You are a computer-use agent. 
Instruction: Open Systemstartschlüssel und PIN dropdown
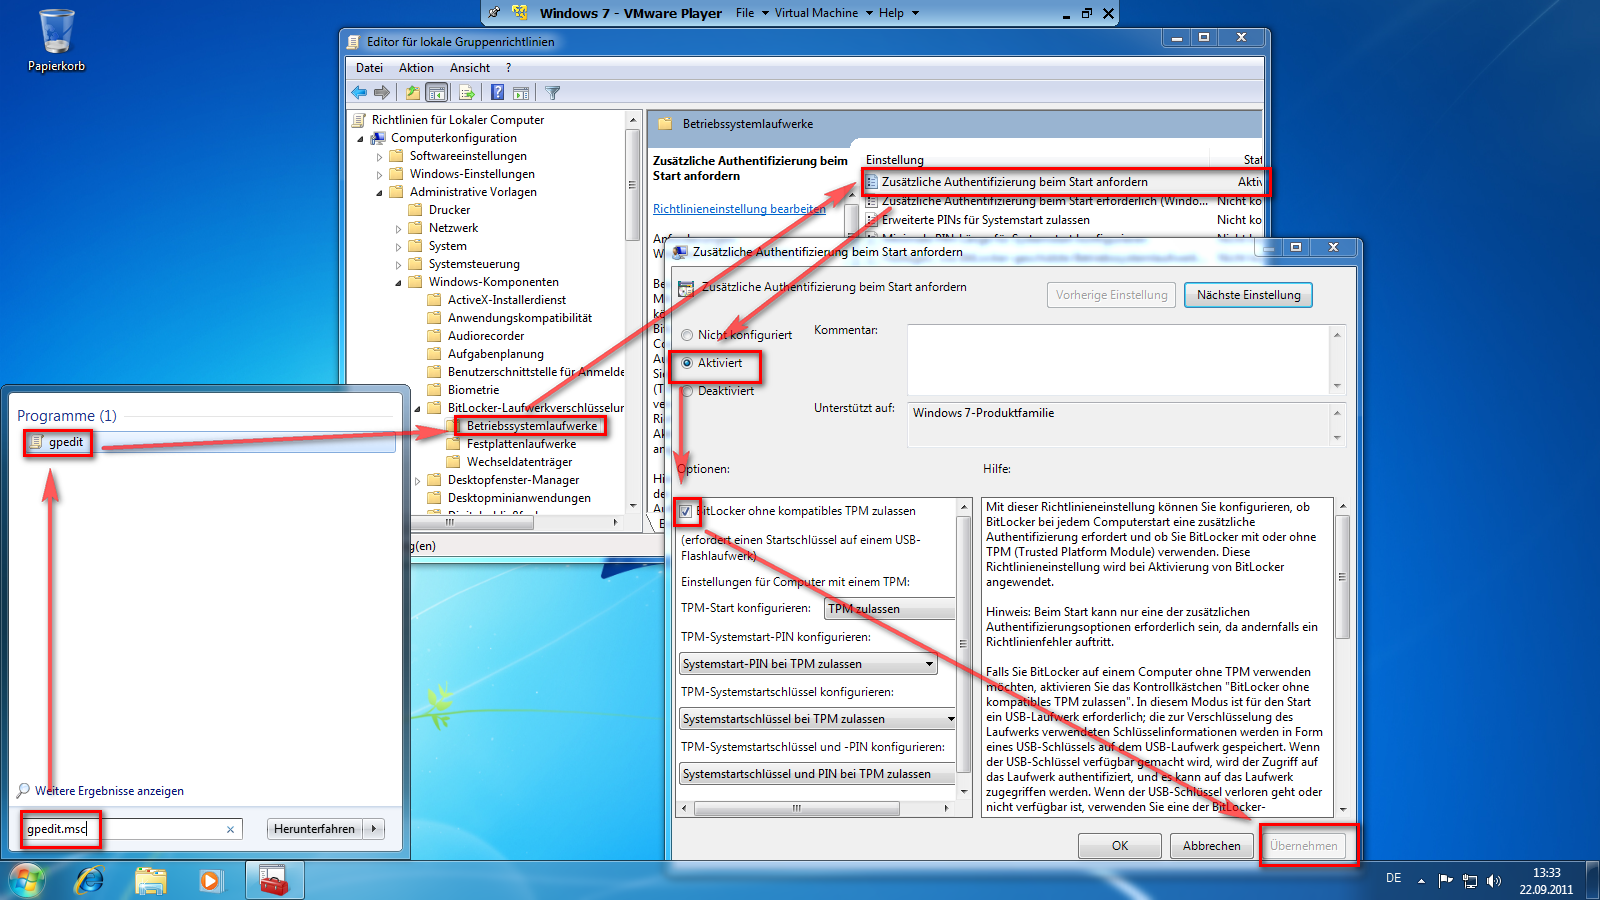pos(817,774)
